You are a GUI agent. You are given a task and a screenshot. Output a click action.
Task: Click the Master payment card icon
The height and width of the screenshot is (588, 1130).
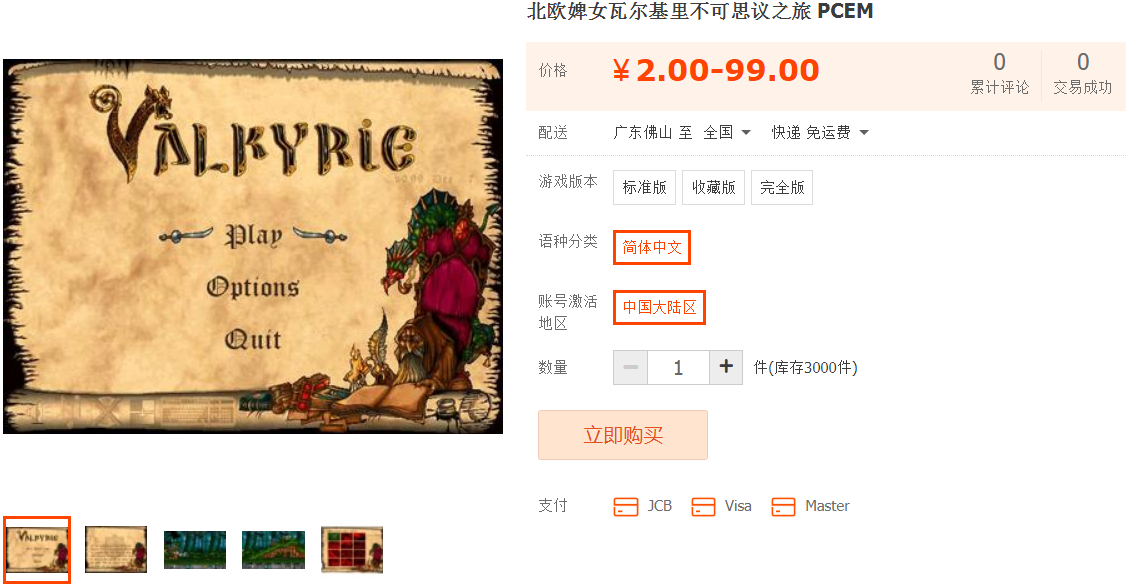pyautogui.click(x=783, y=507)
